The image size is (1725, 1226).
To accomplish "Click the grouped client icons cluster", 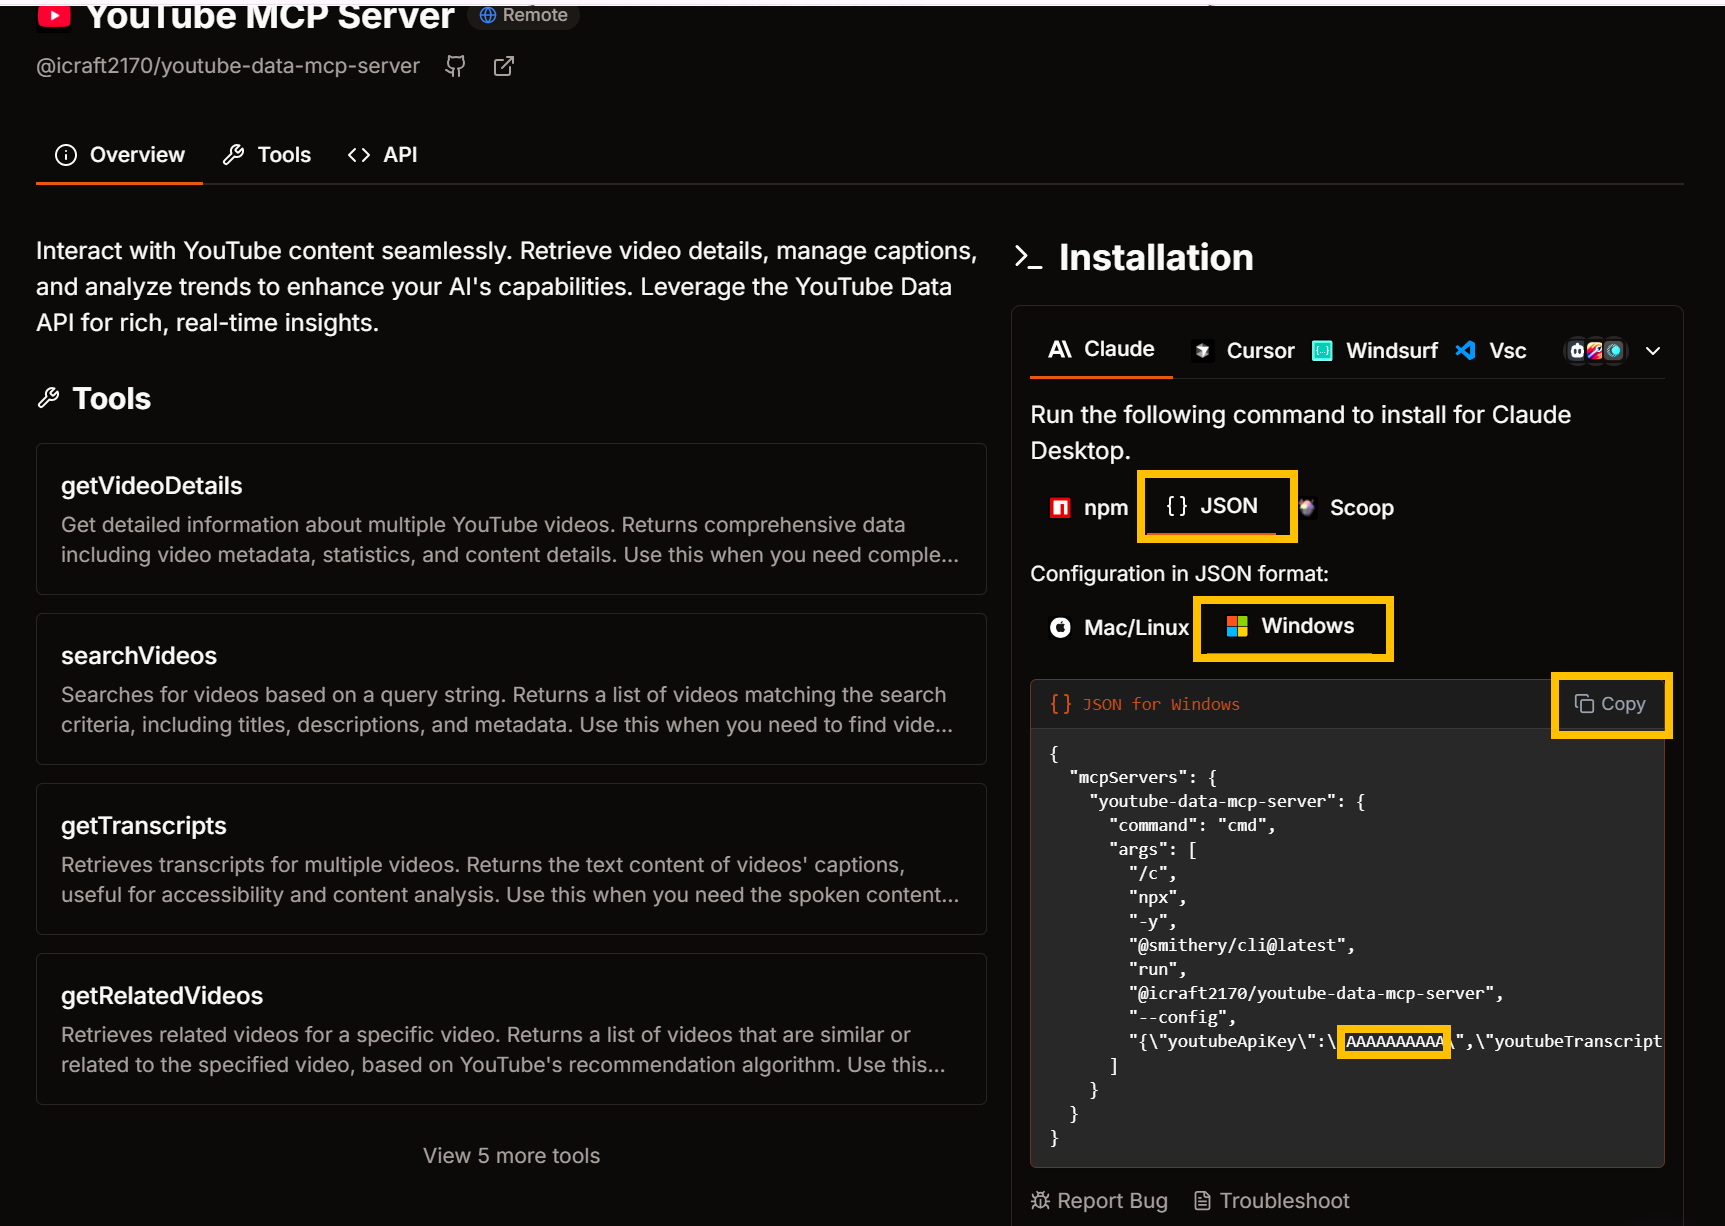I will coord(1595,351).
